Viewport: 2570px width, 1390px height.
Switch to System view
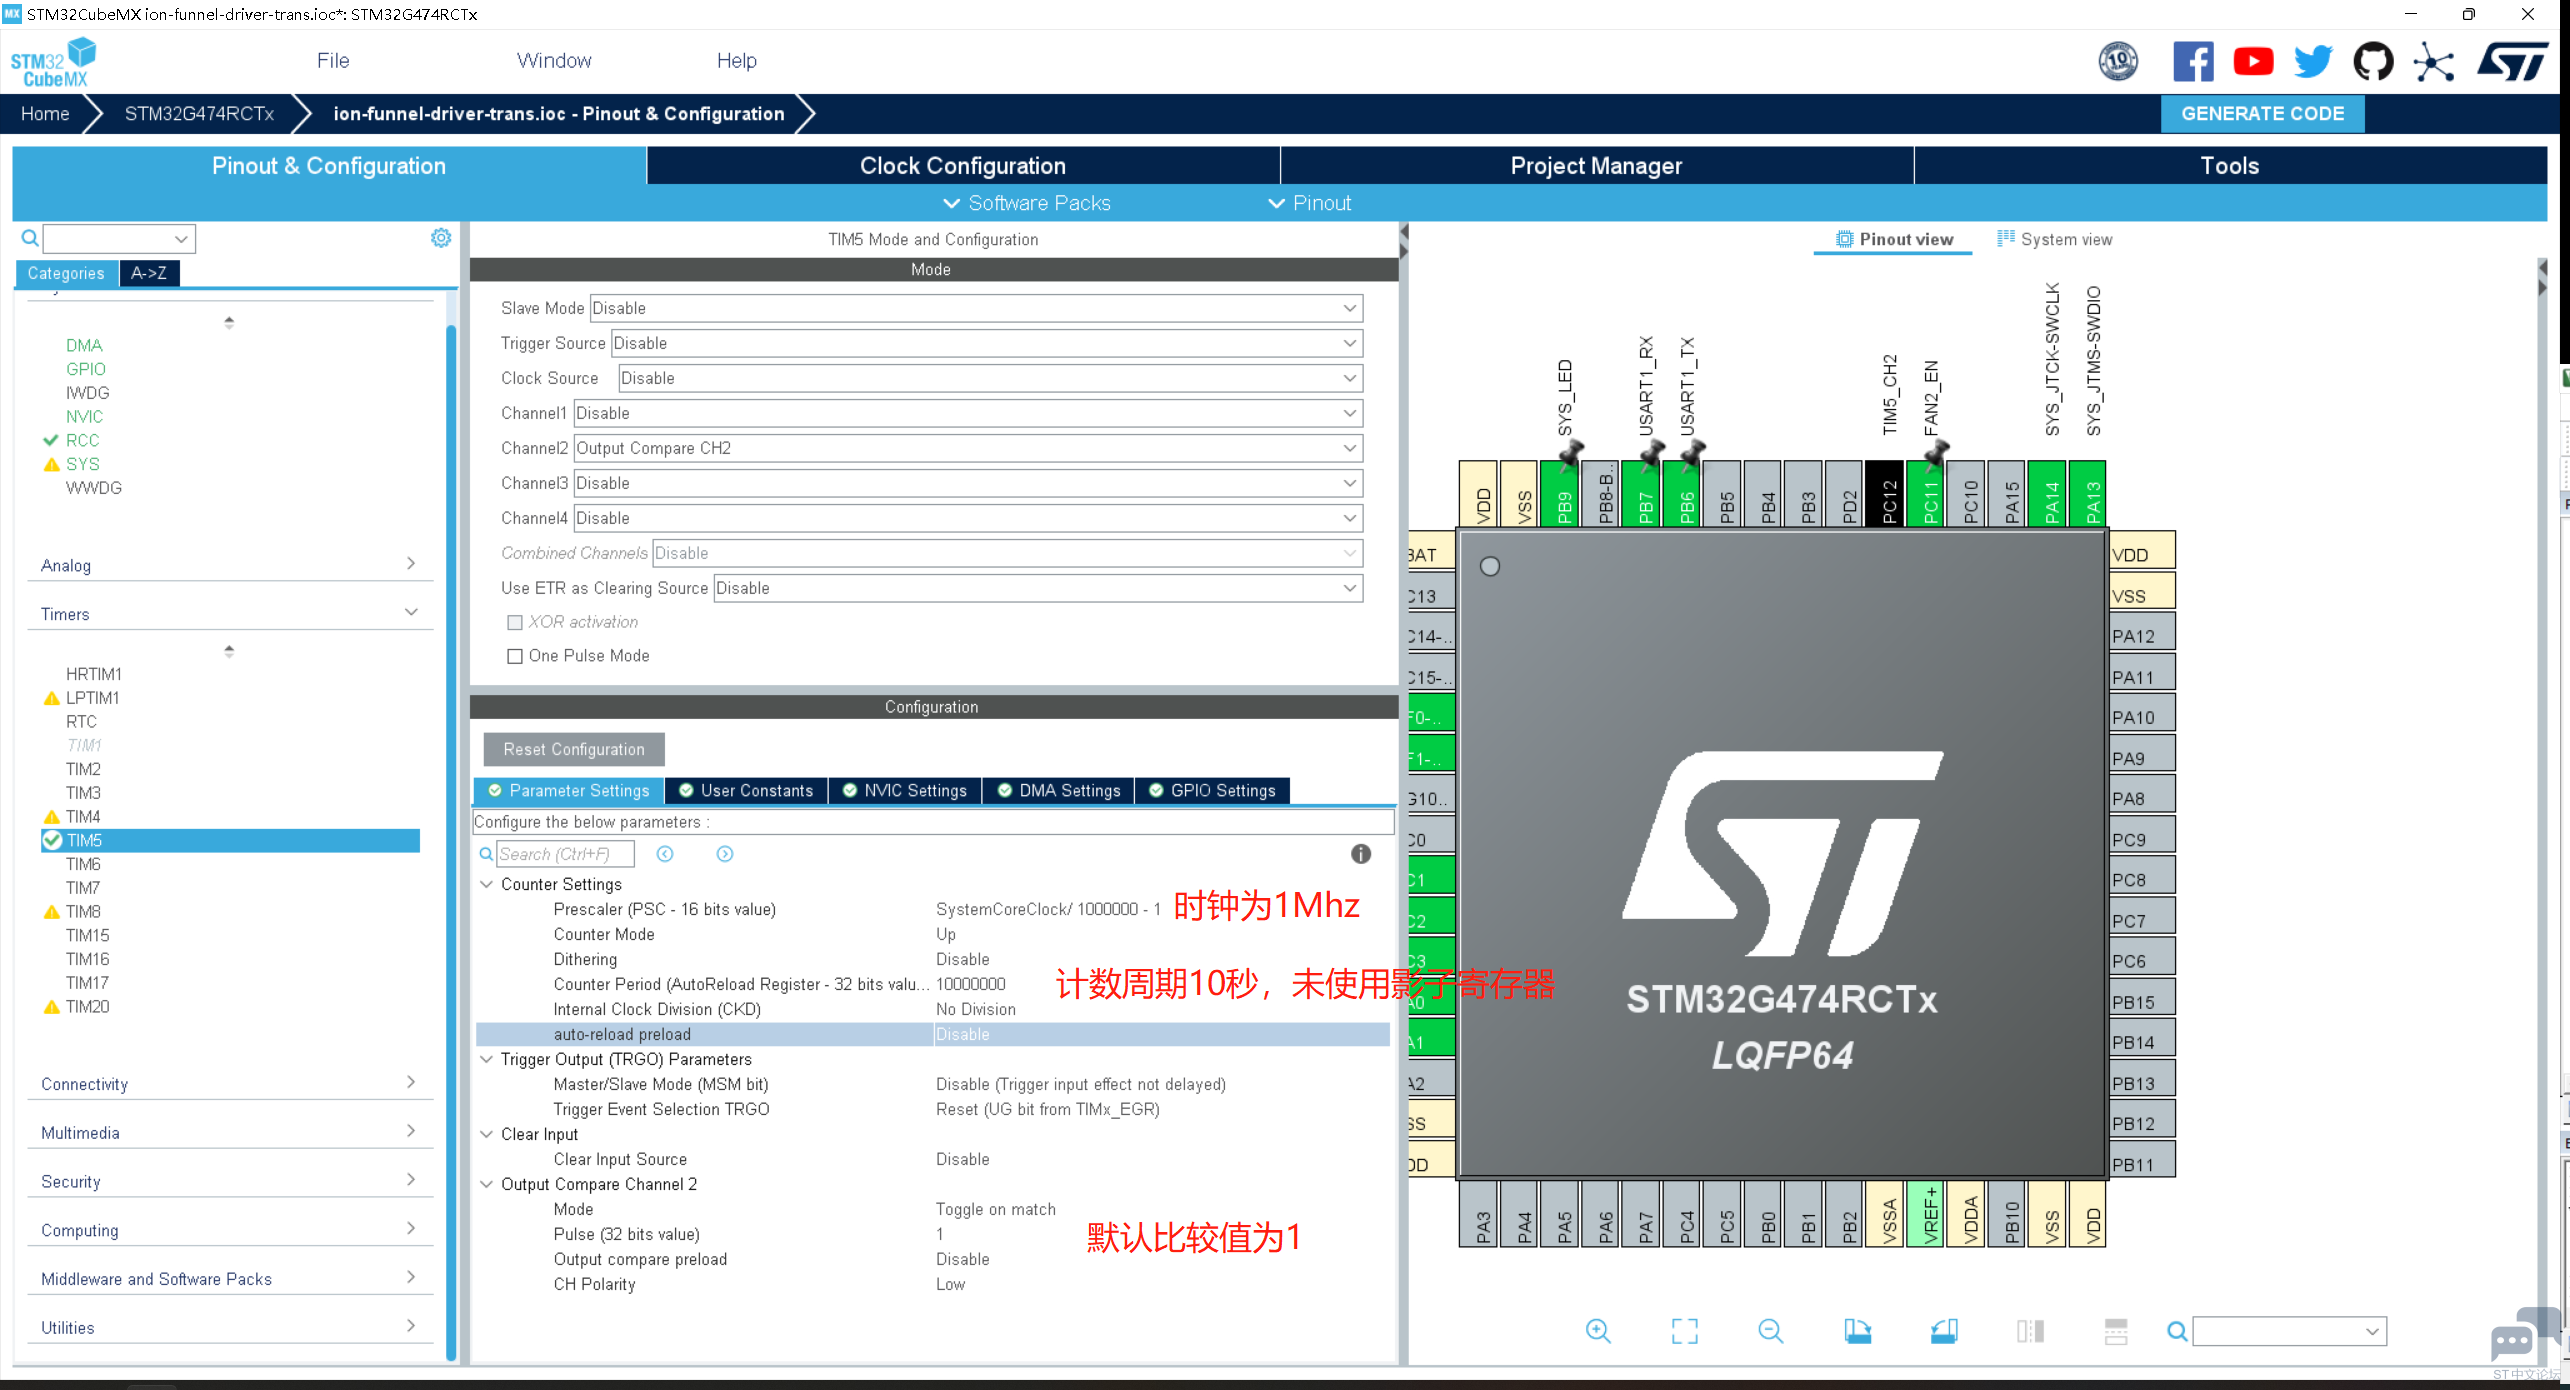tap(2054, 239)
